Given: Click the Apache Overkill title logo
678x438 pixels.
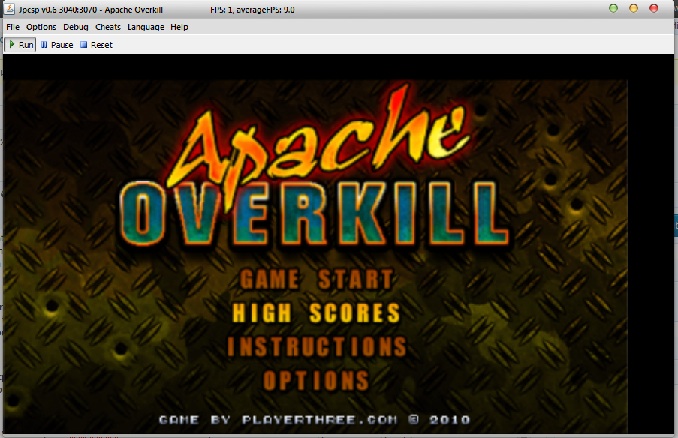Looking at the screenshot, I should (315, 166).
